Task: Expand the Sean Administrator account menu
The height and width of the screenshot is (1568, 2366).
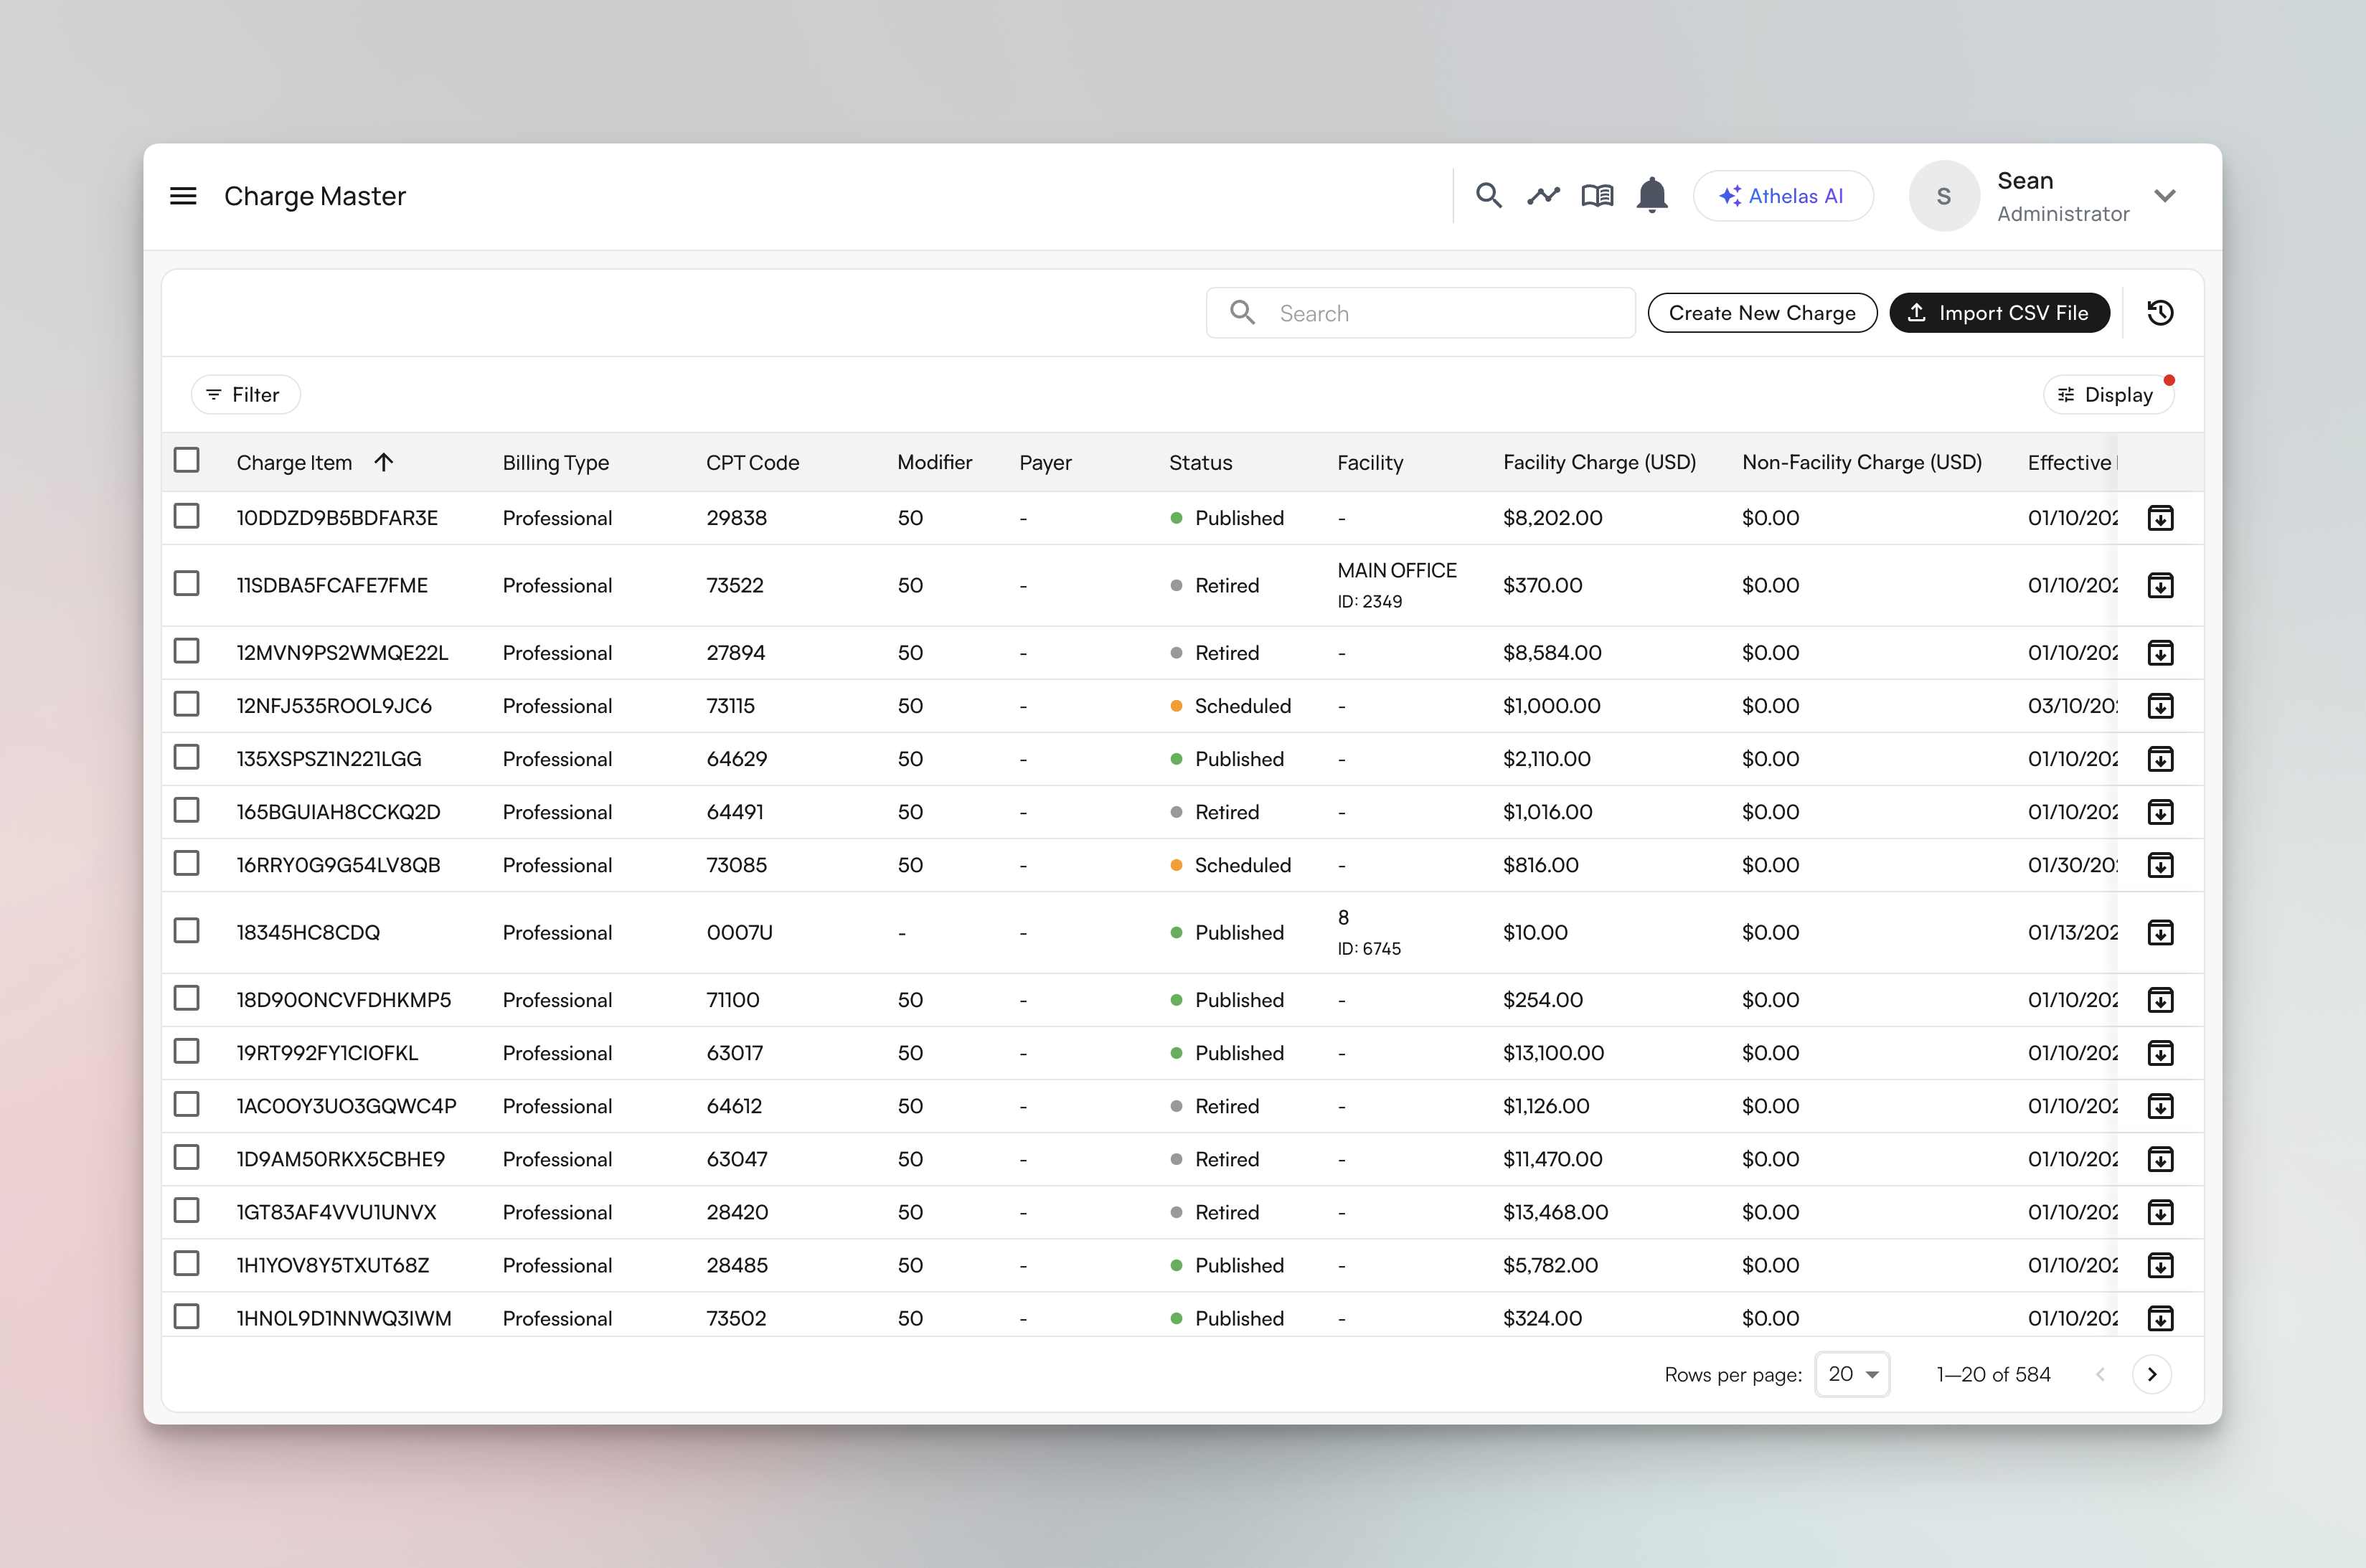Action: pyautogui.click(x=2165, y=196)
